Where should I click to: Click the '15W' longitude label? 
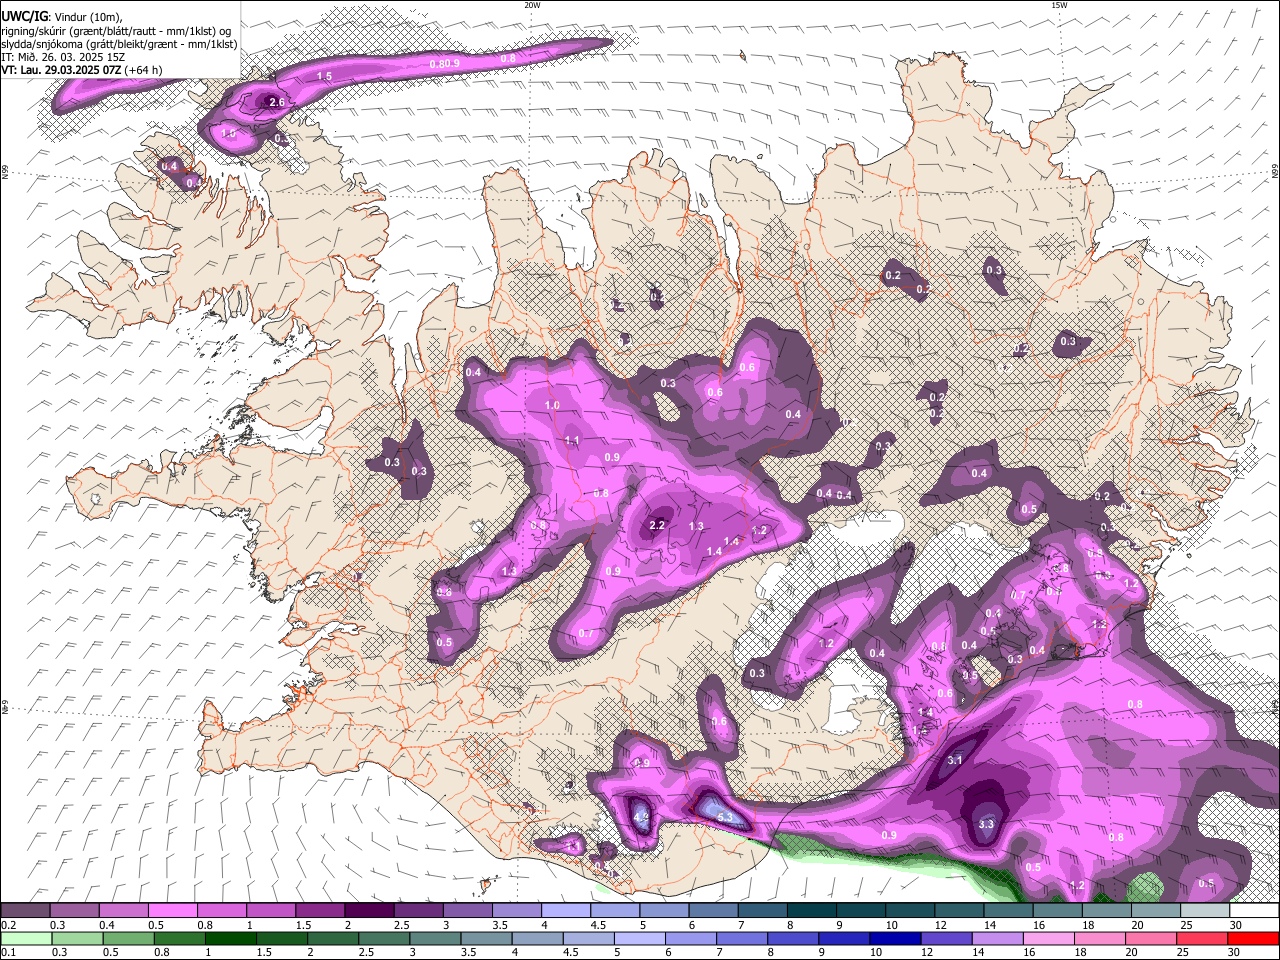1059,5
